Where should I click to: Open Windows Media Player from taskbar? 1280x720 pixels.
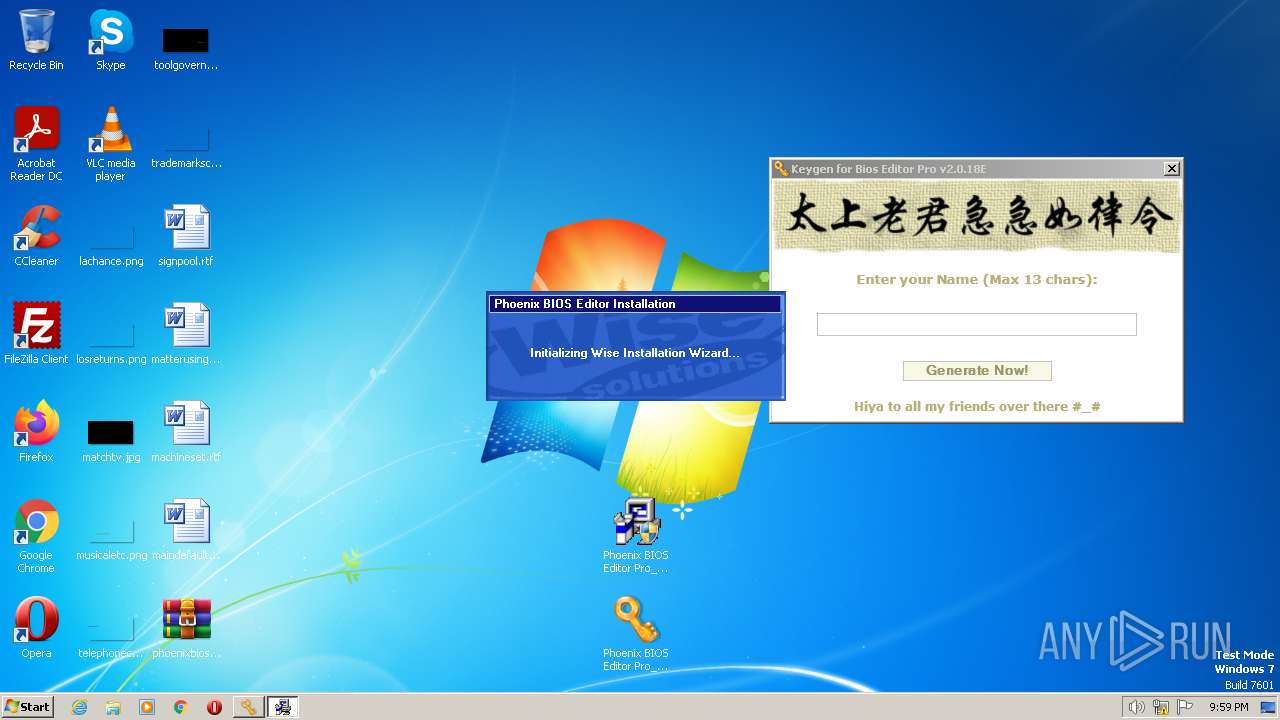tap(147, 707)
